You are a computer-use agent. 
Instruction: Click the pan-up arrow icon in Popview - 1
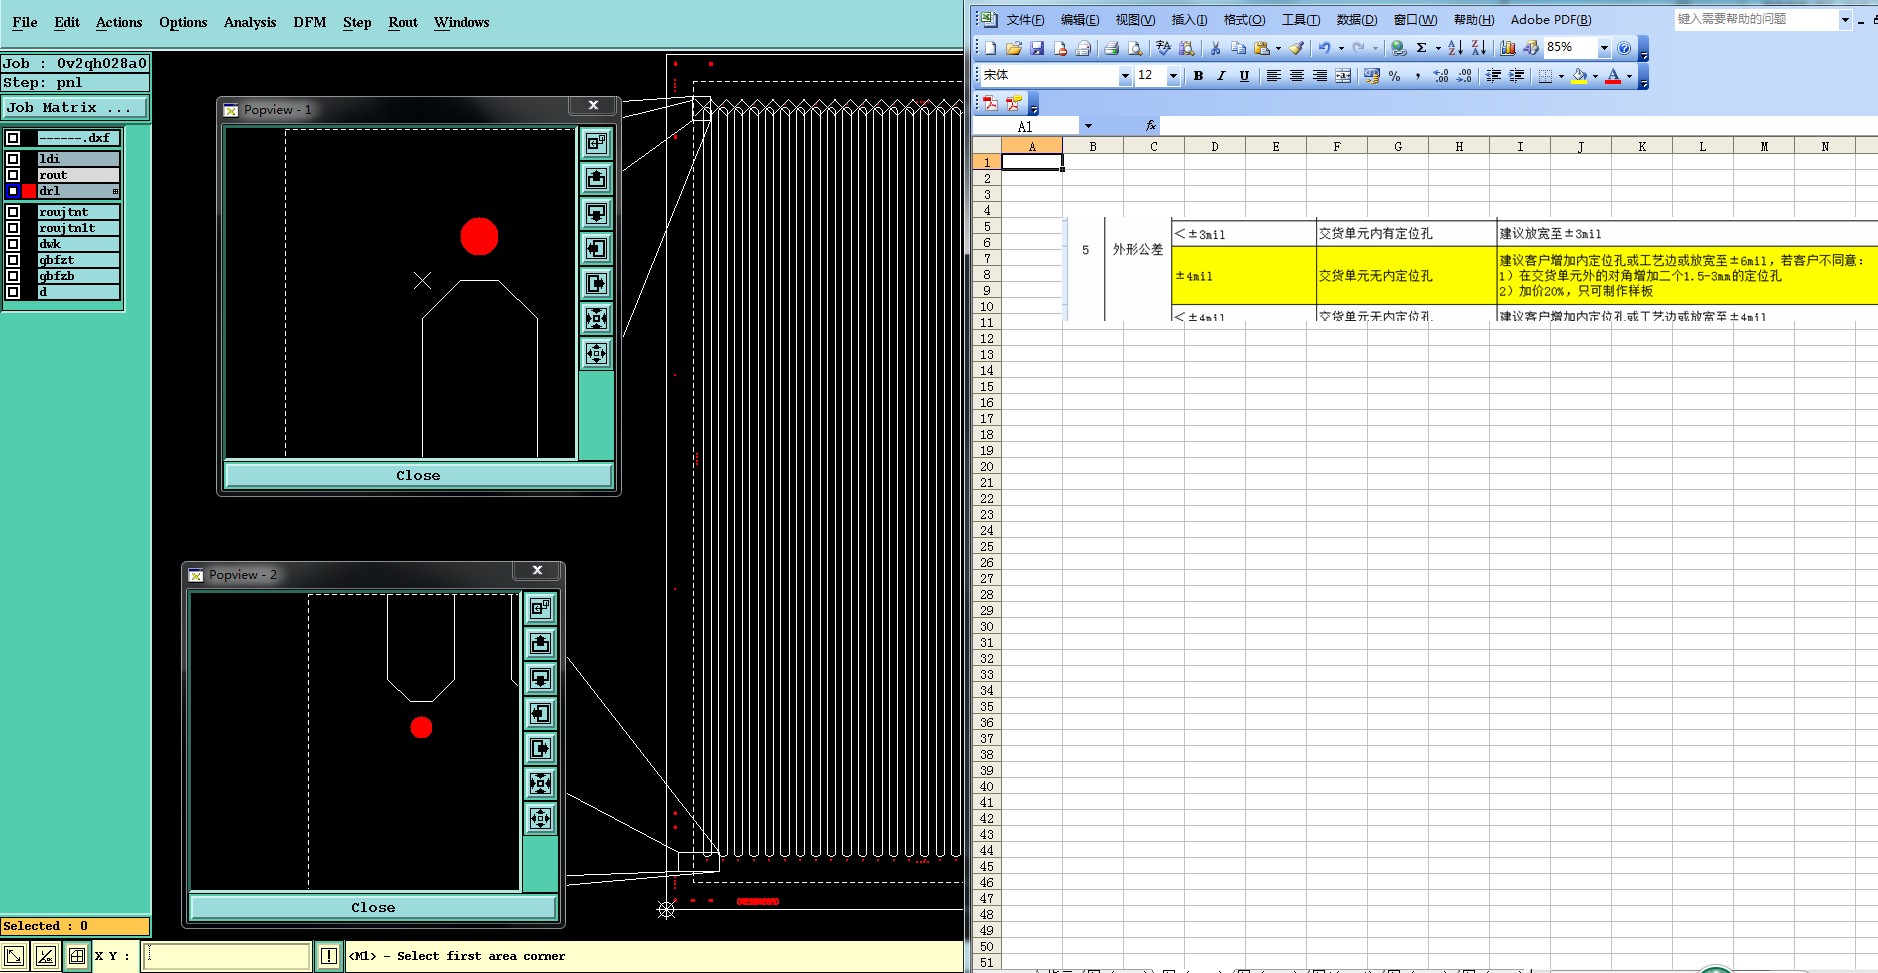coord(597,179)
